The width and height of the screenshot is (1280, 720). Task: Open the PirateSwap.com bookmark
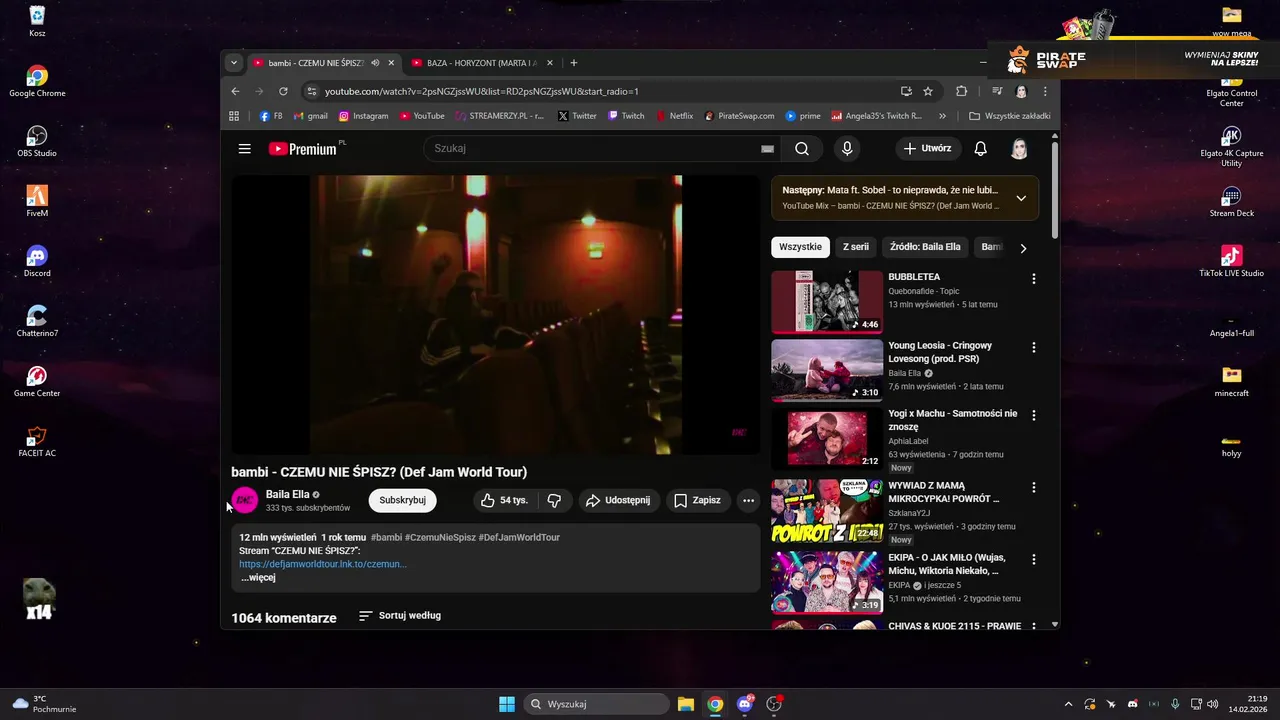739,116
